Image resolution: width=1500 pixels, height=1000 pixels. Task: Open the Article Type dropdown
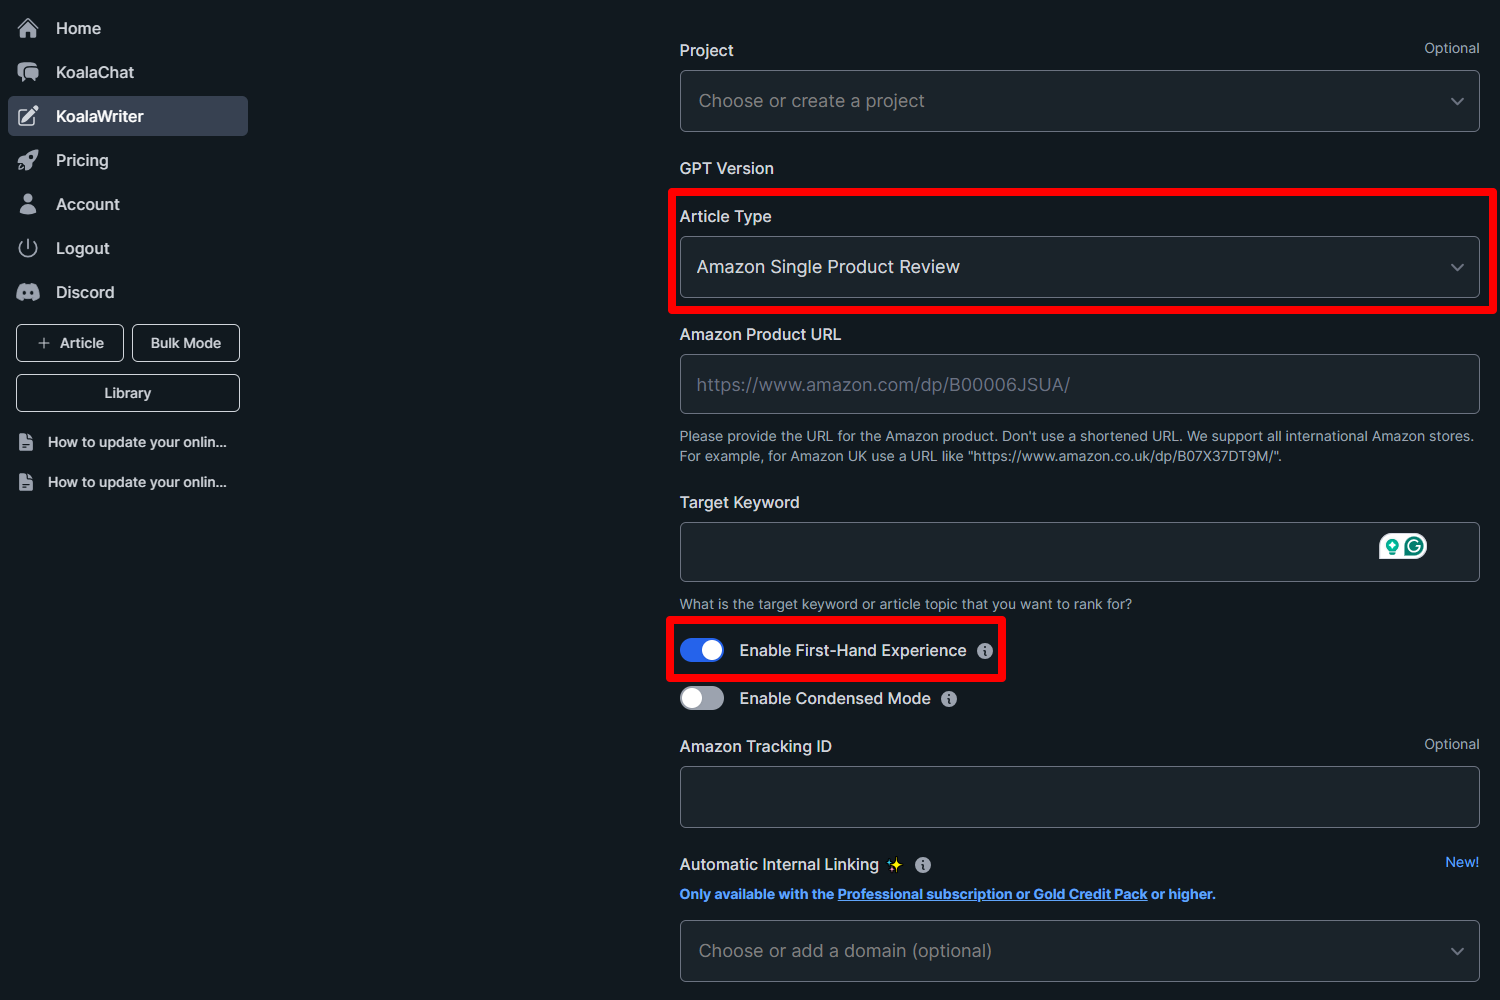(x=1079, y=267)
